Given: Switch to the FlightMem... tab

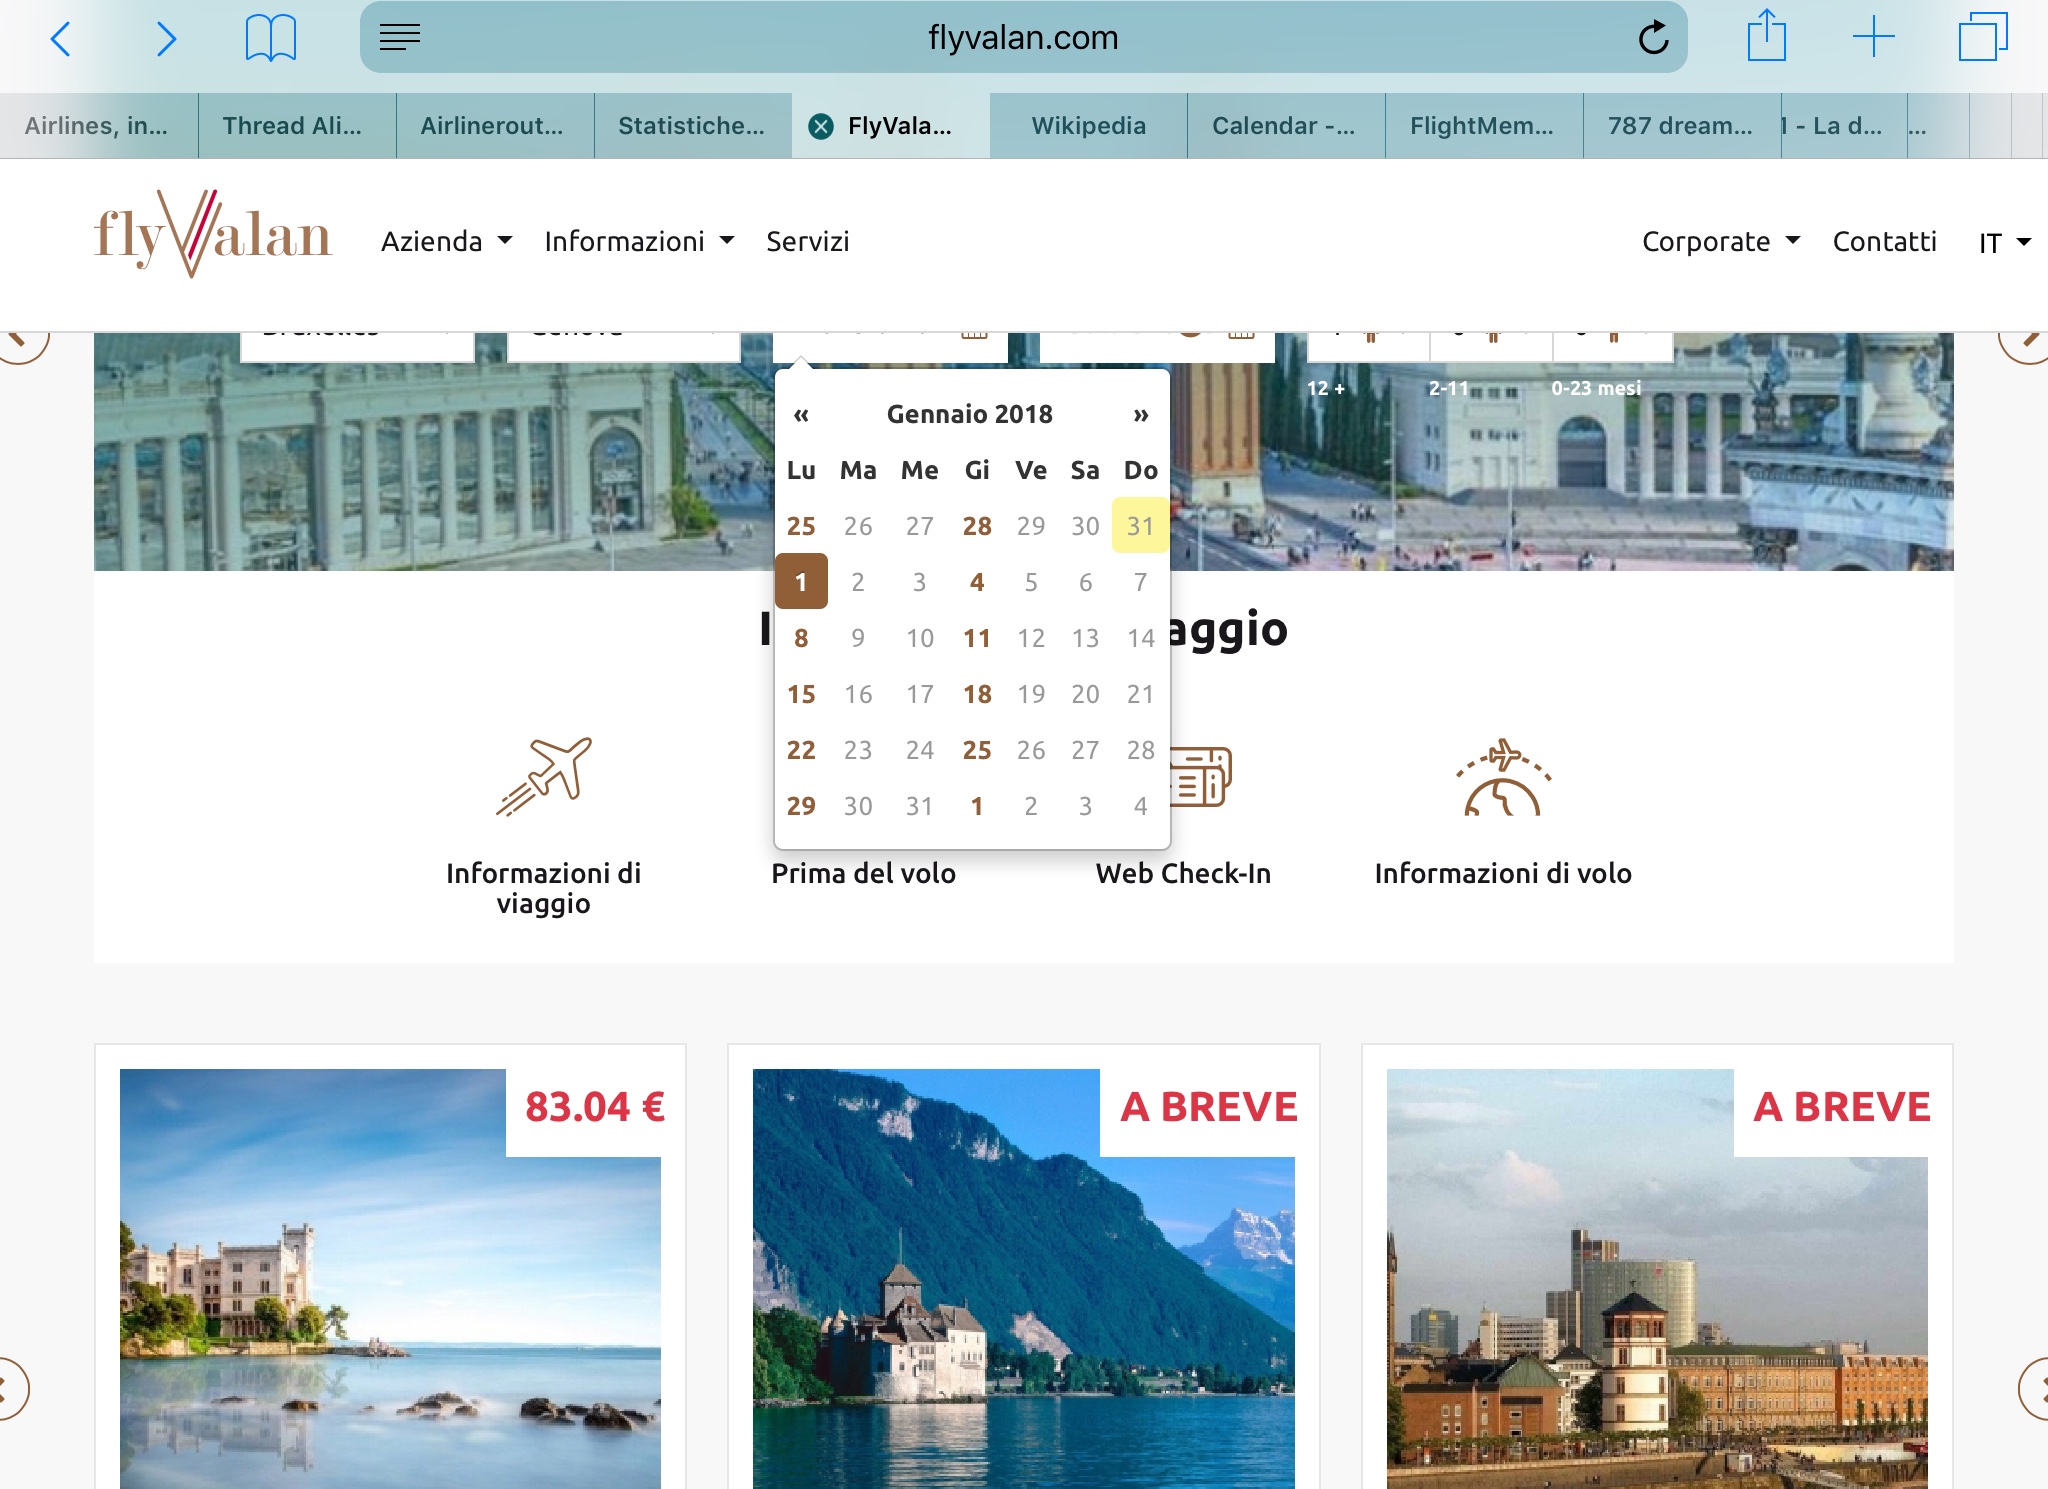Looking at the screenshot, I should click(x=1481, y=126).
